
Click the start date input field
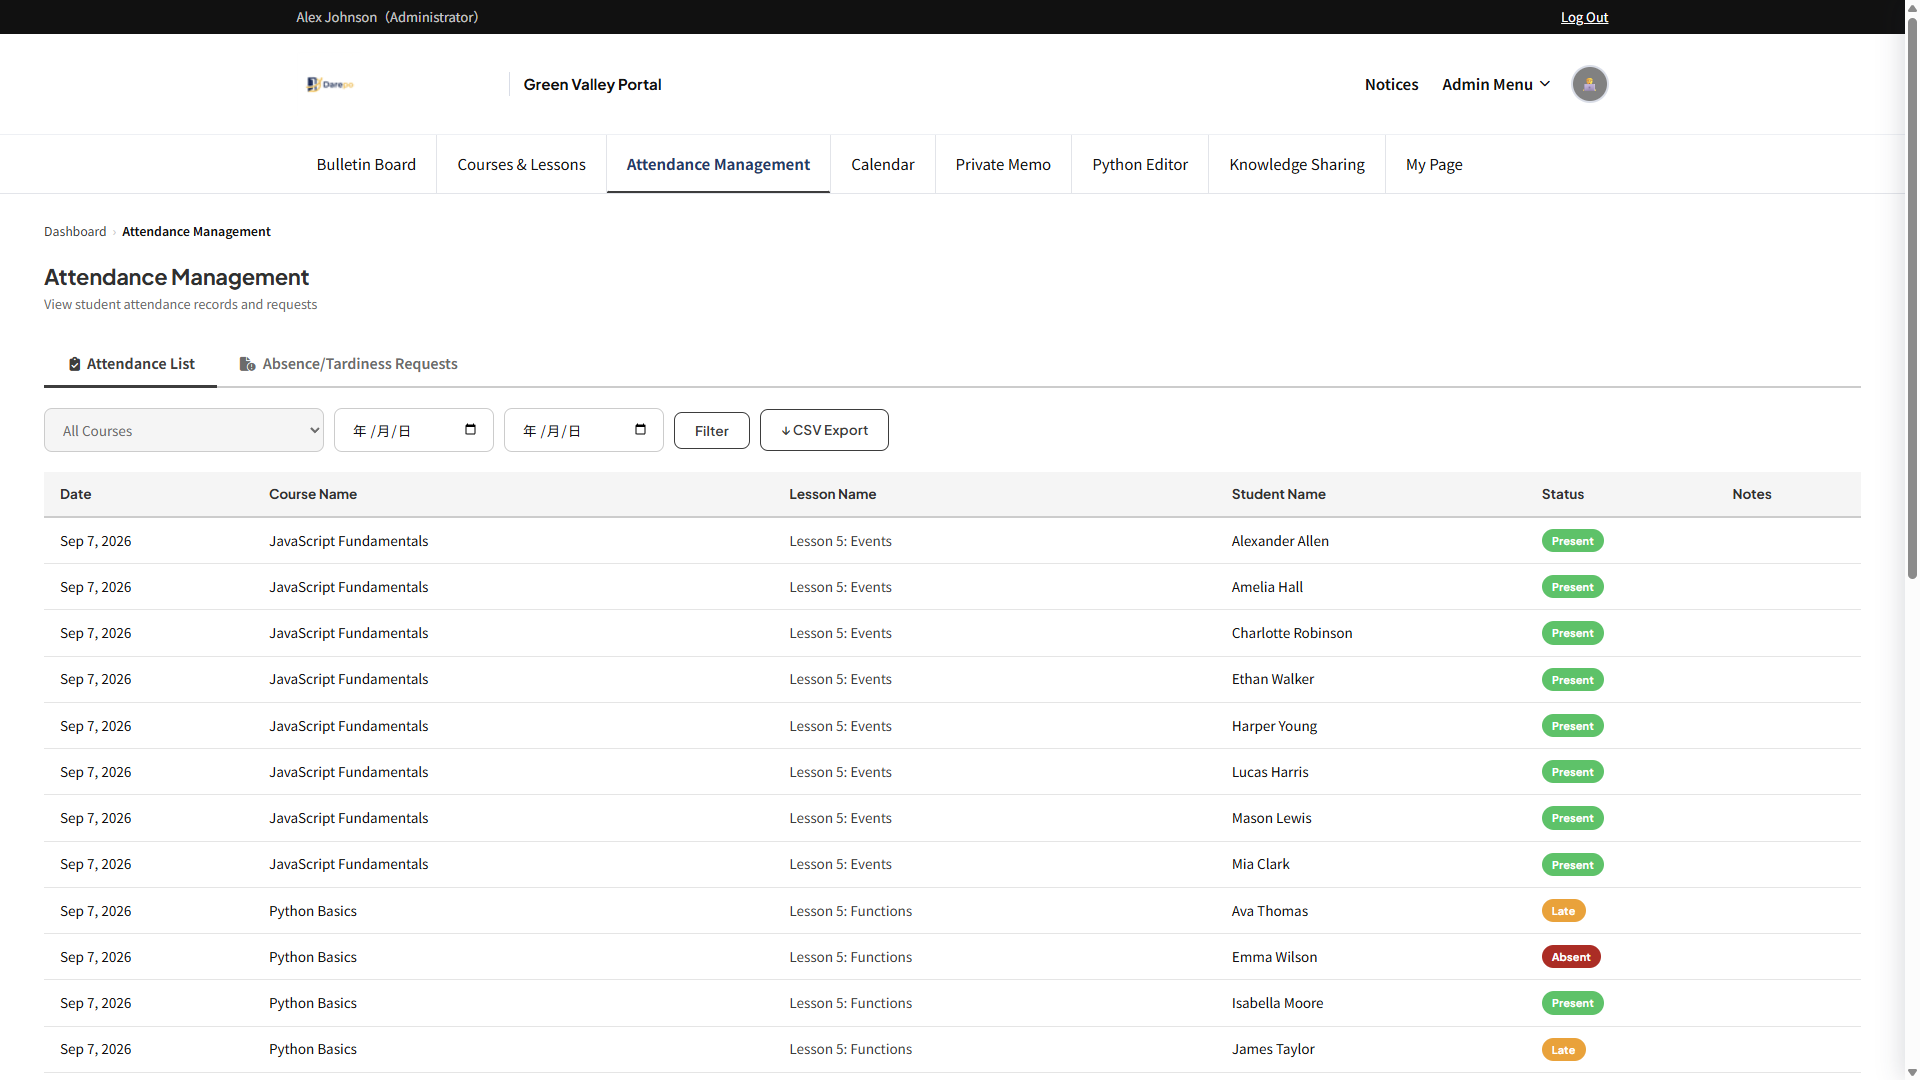pyautogui.click(x=414, y=430)
